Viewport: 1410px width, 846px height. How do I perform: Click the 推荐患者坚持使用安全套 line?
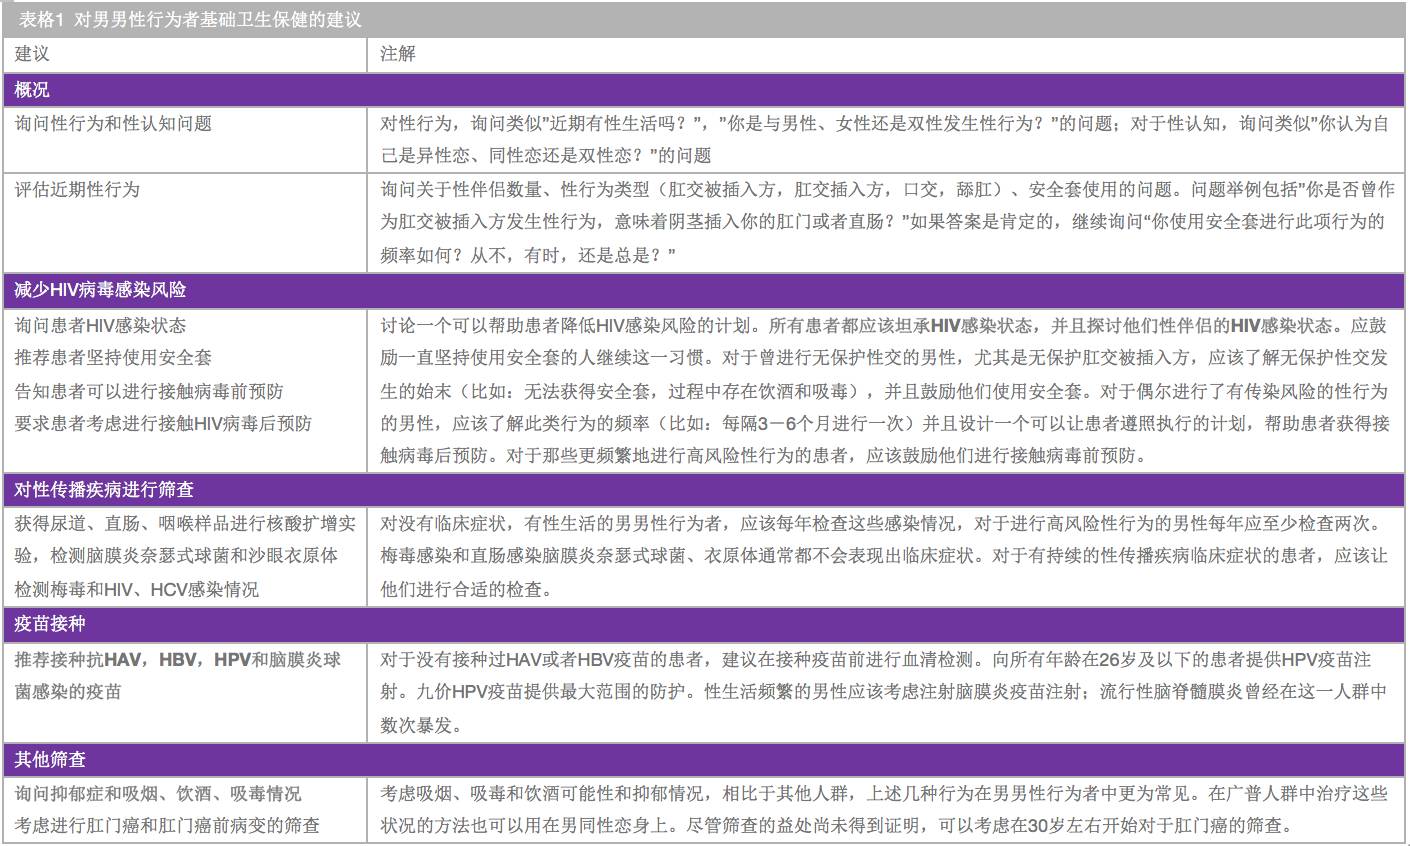click(x=113, y=357)
